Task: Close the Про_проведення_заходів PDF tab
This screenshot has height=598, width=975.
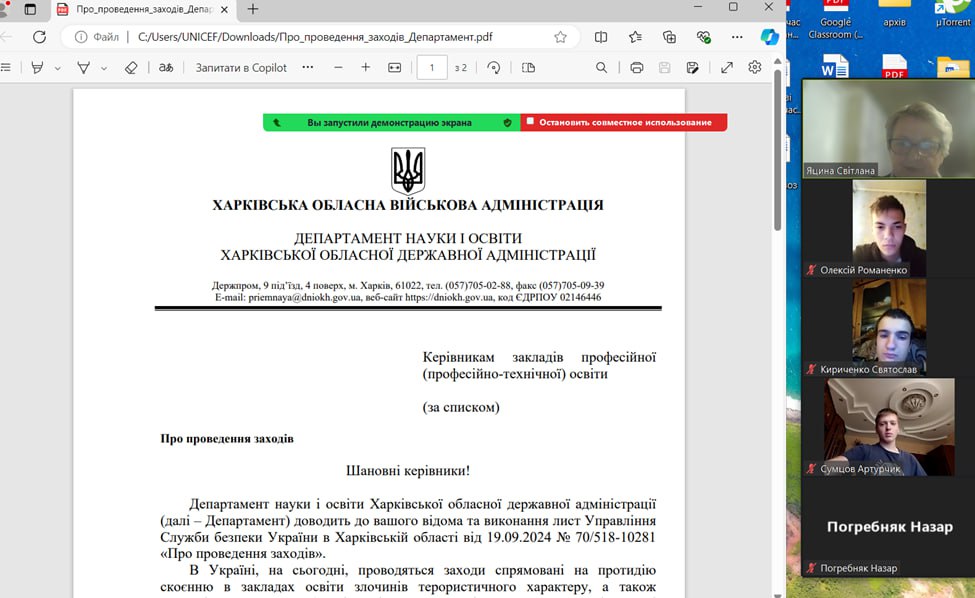Action: click(224, 9)
